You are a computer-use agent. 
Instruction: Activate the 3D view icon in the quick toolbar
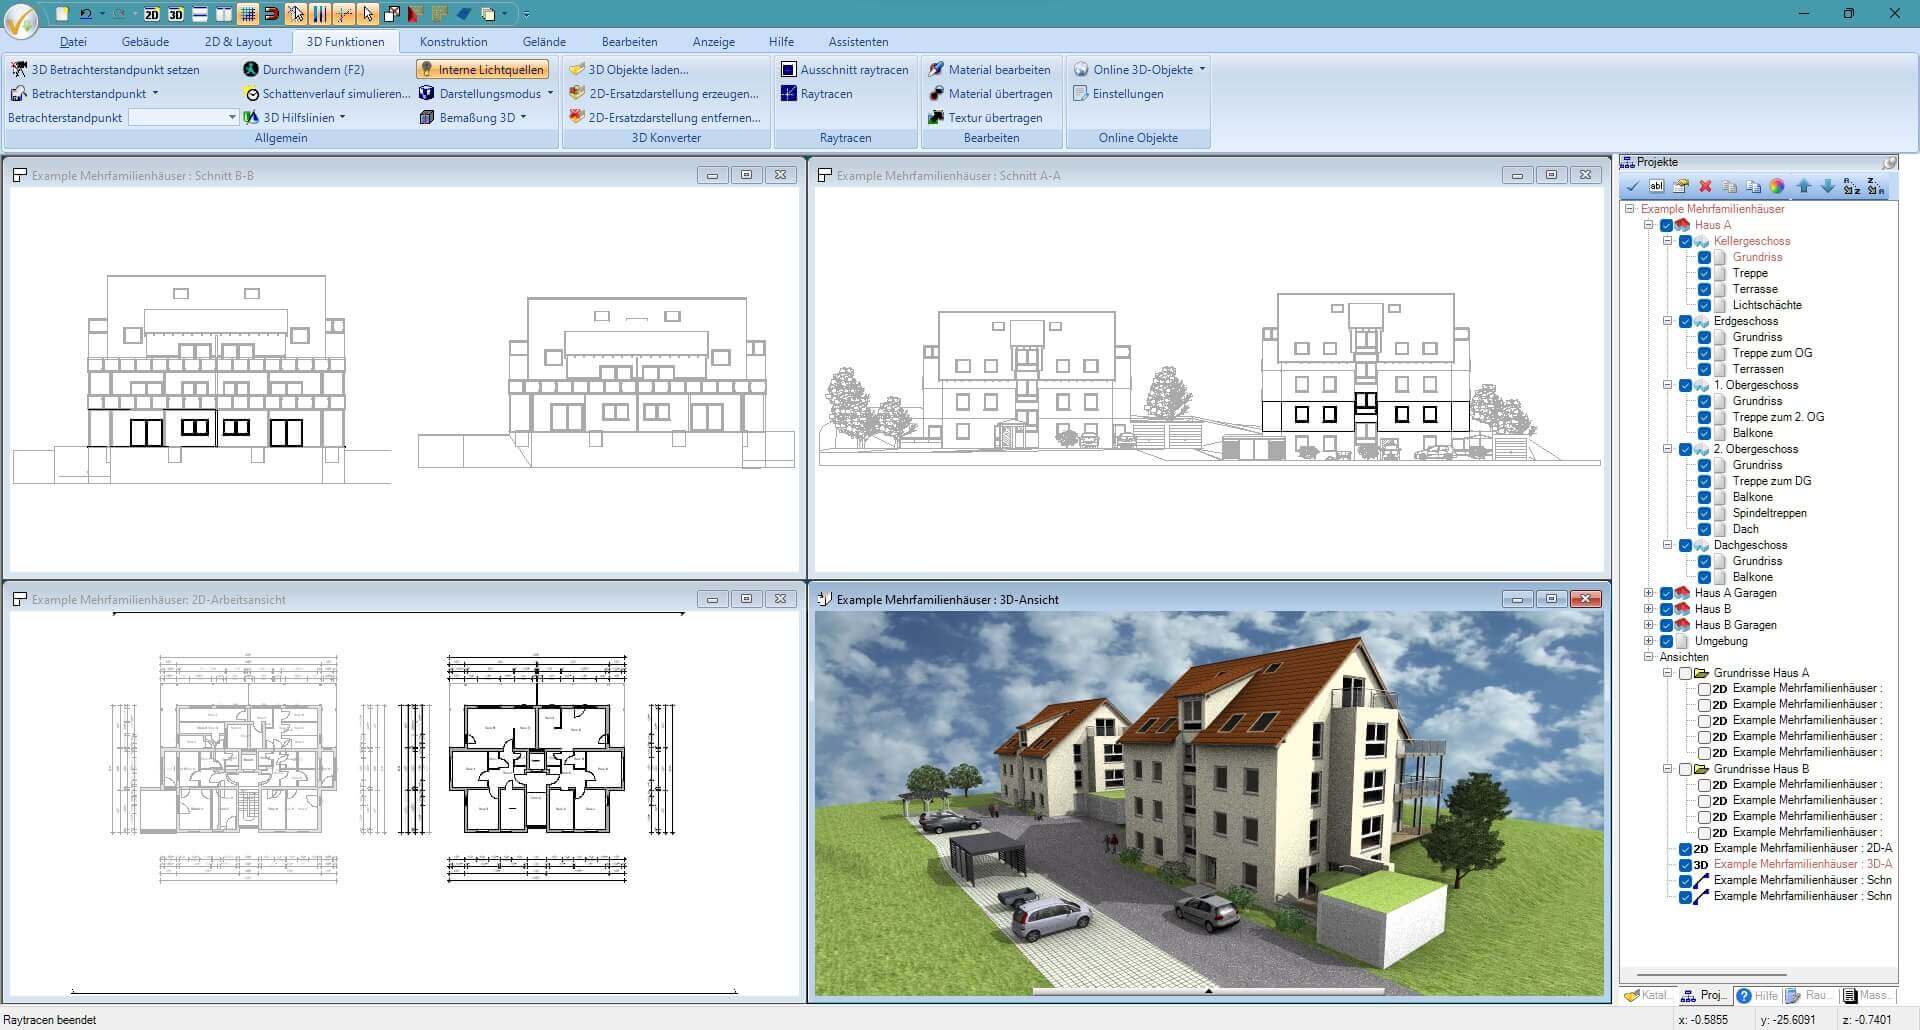pos(175,14)
